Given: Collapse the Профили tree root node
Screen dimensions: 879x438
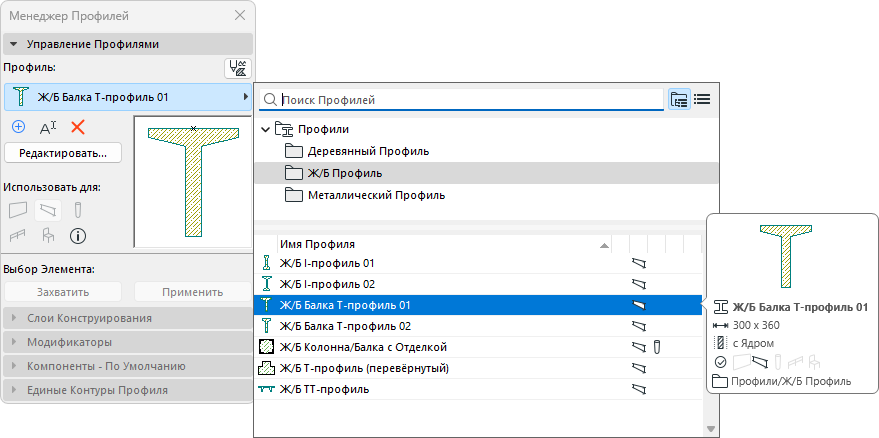Looking at the screenshot, I should point(265,130).
